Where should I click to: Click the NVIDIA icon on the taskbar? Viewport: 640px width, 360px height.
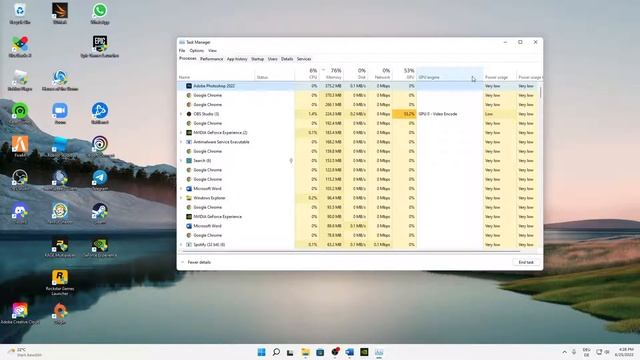click(x=364, y=352)
